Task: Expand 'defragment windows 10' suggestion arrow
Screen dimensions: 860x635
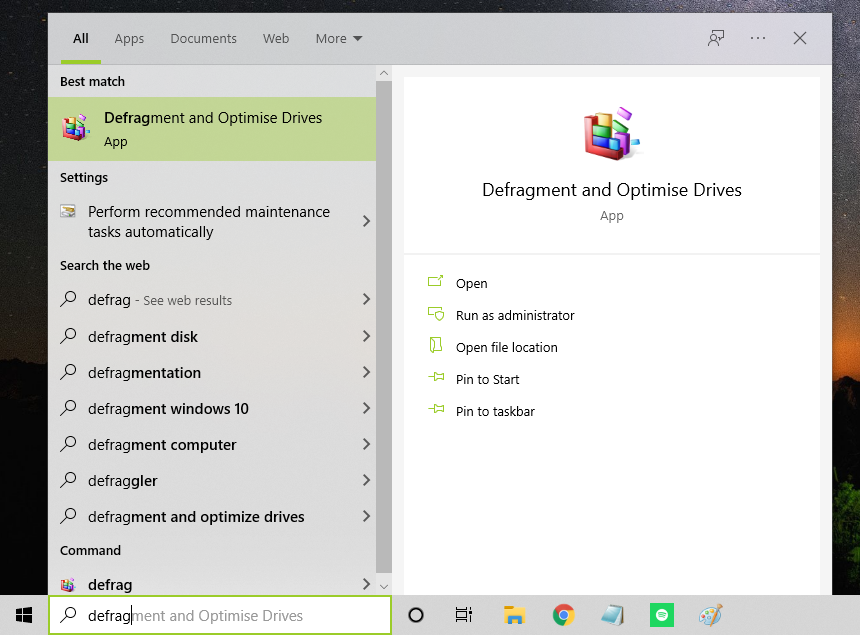Action: tap(366, 409)
